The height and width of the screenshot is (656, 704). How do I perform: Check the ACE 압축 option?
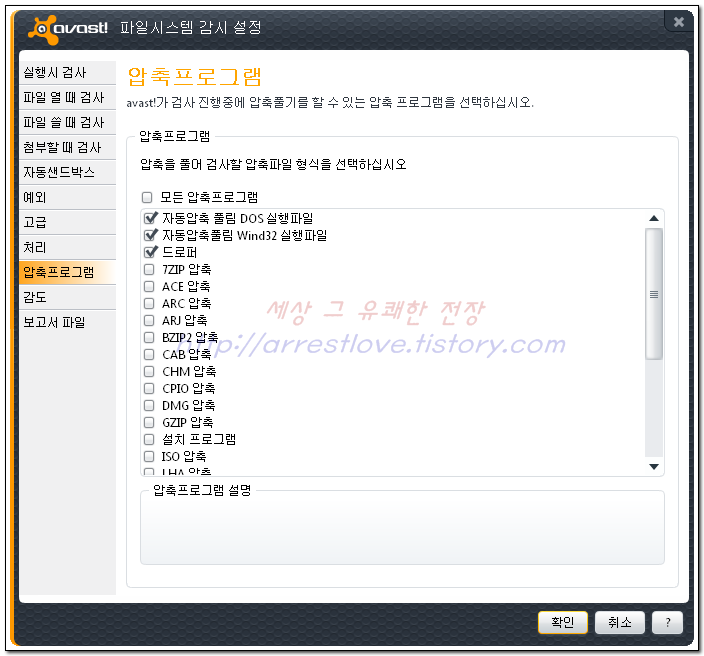(x=149, y=286)
